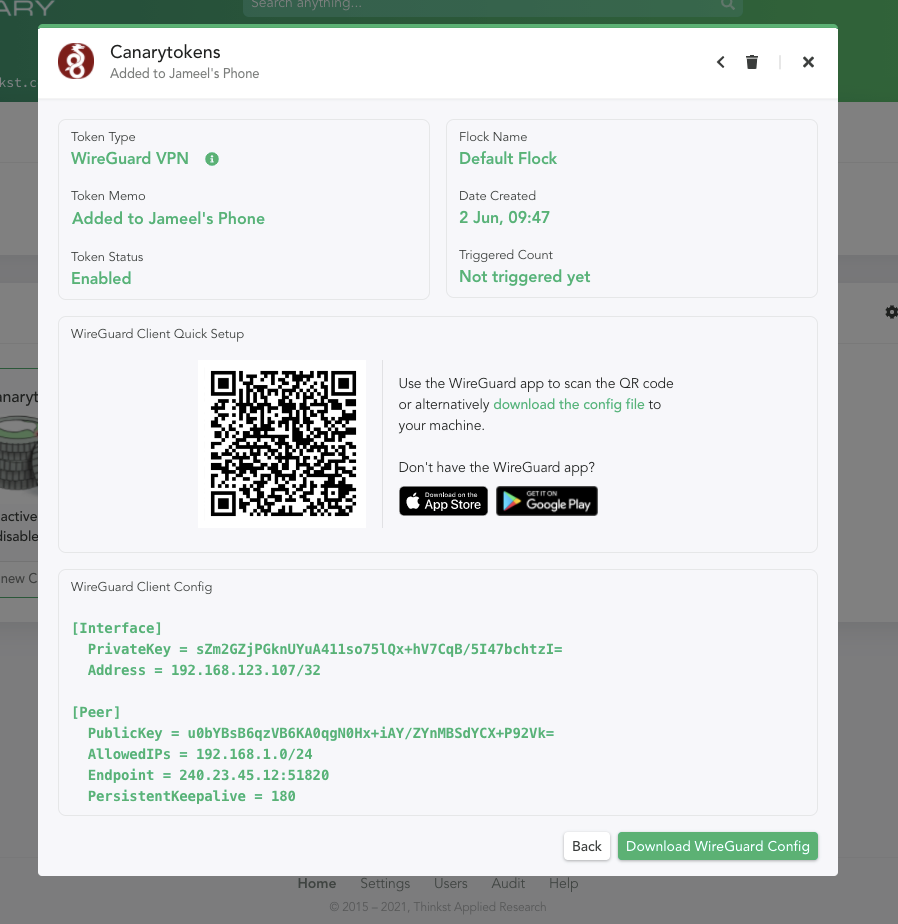Click the 'Enabled' token status text

pos(101,278)
